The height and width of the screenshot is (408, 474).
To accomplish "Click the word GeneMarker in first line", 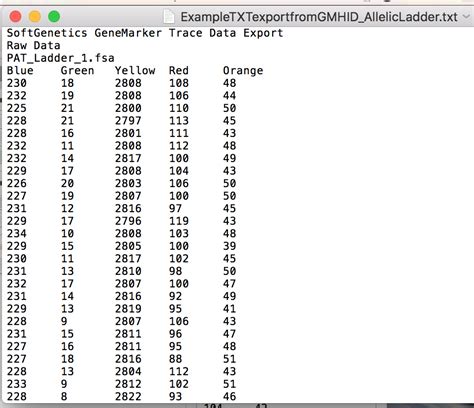I will (x=128, y=33).
